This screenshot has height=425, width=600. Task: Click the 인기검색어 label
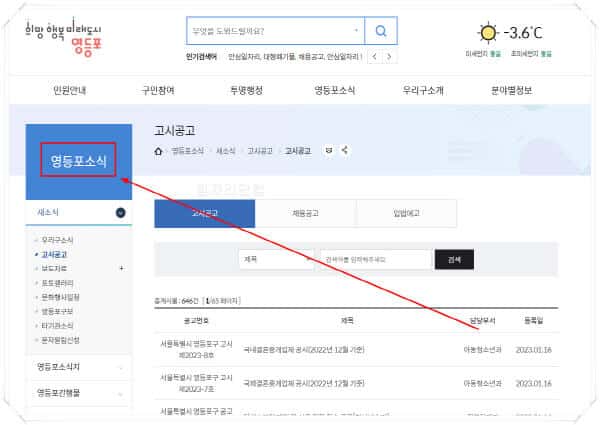201,57
